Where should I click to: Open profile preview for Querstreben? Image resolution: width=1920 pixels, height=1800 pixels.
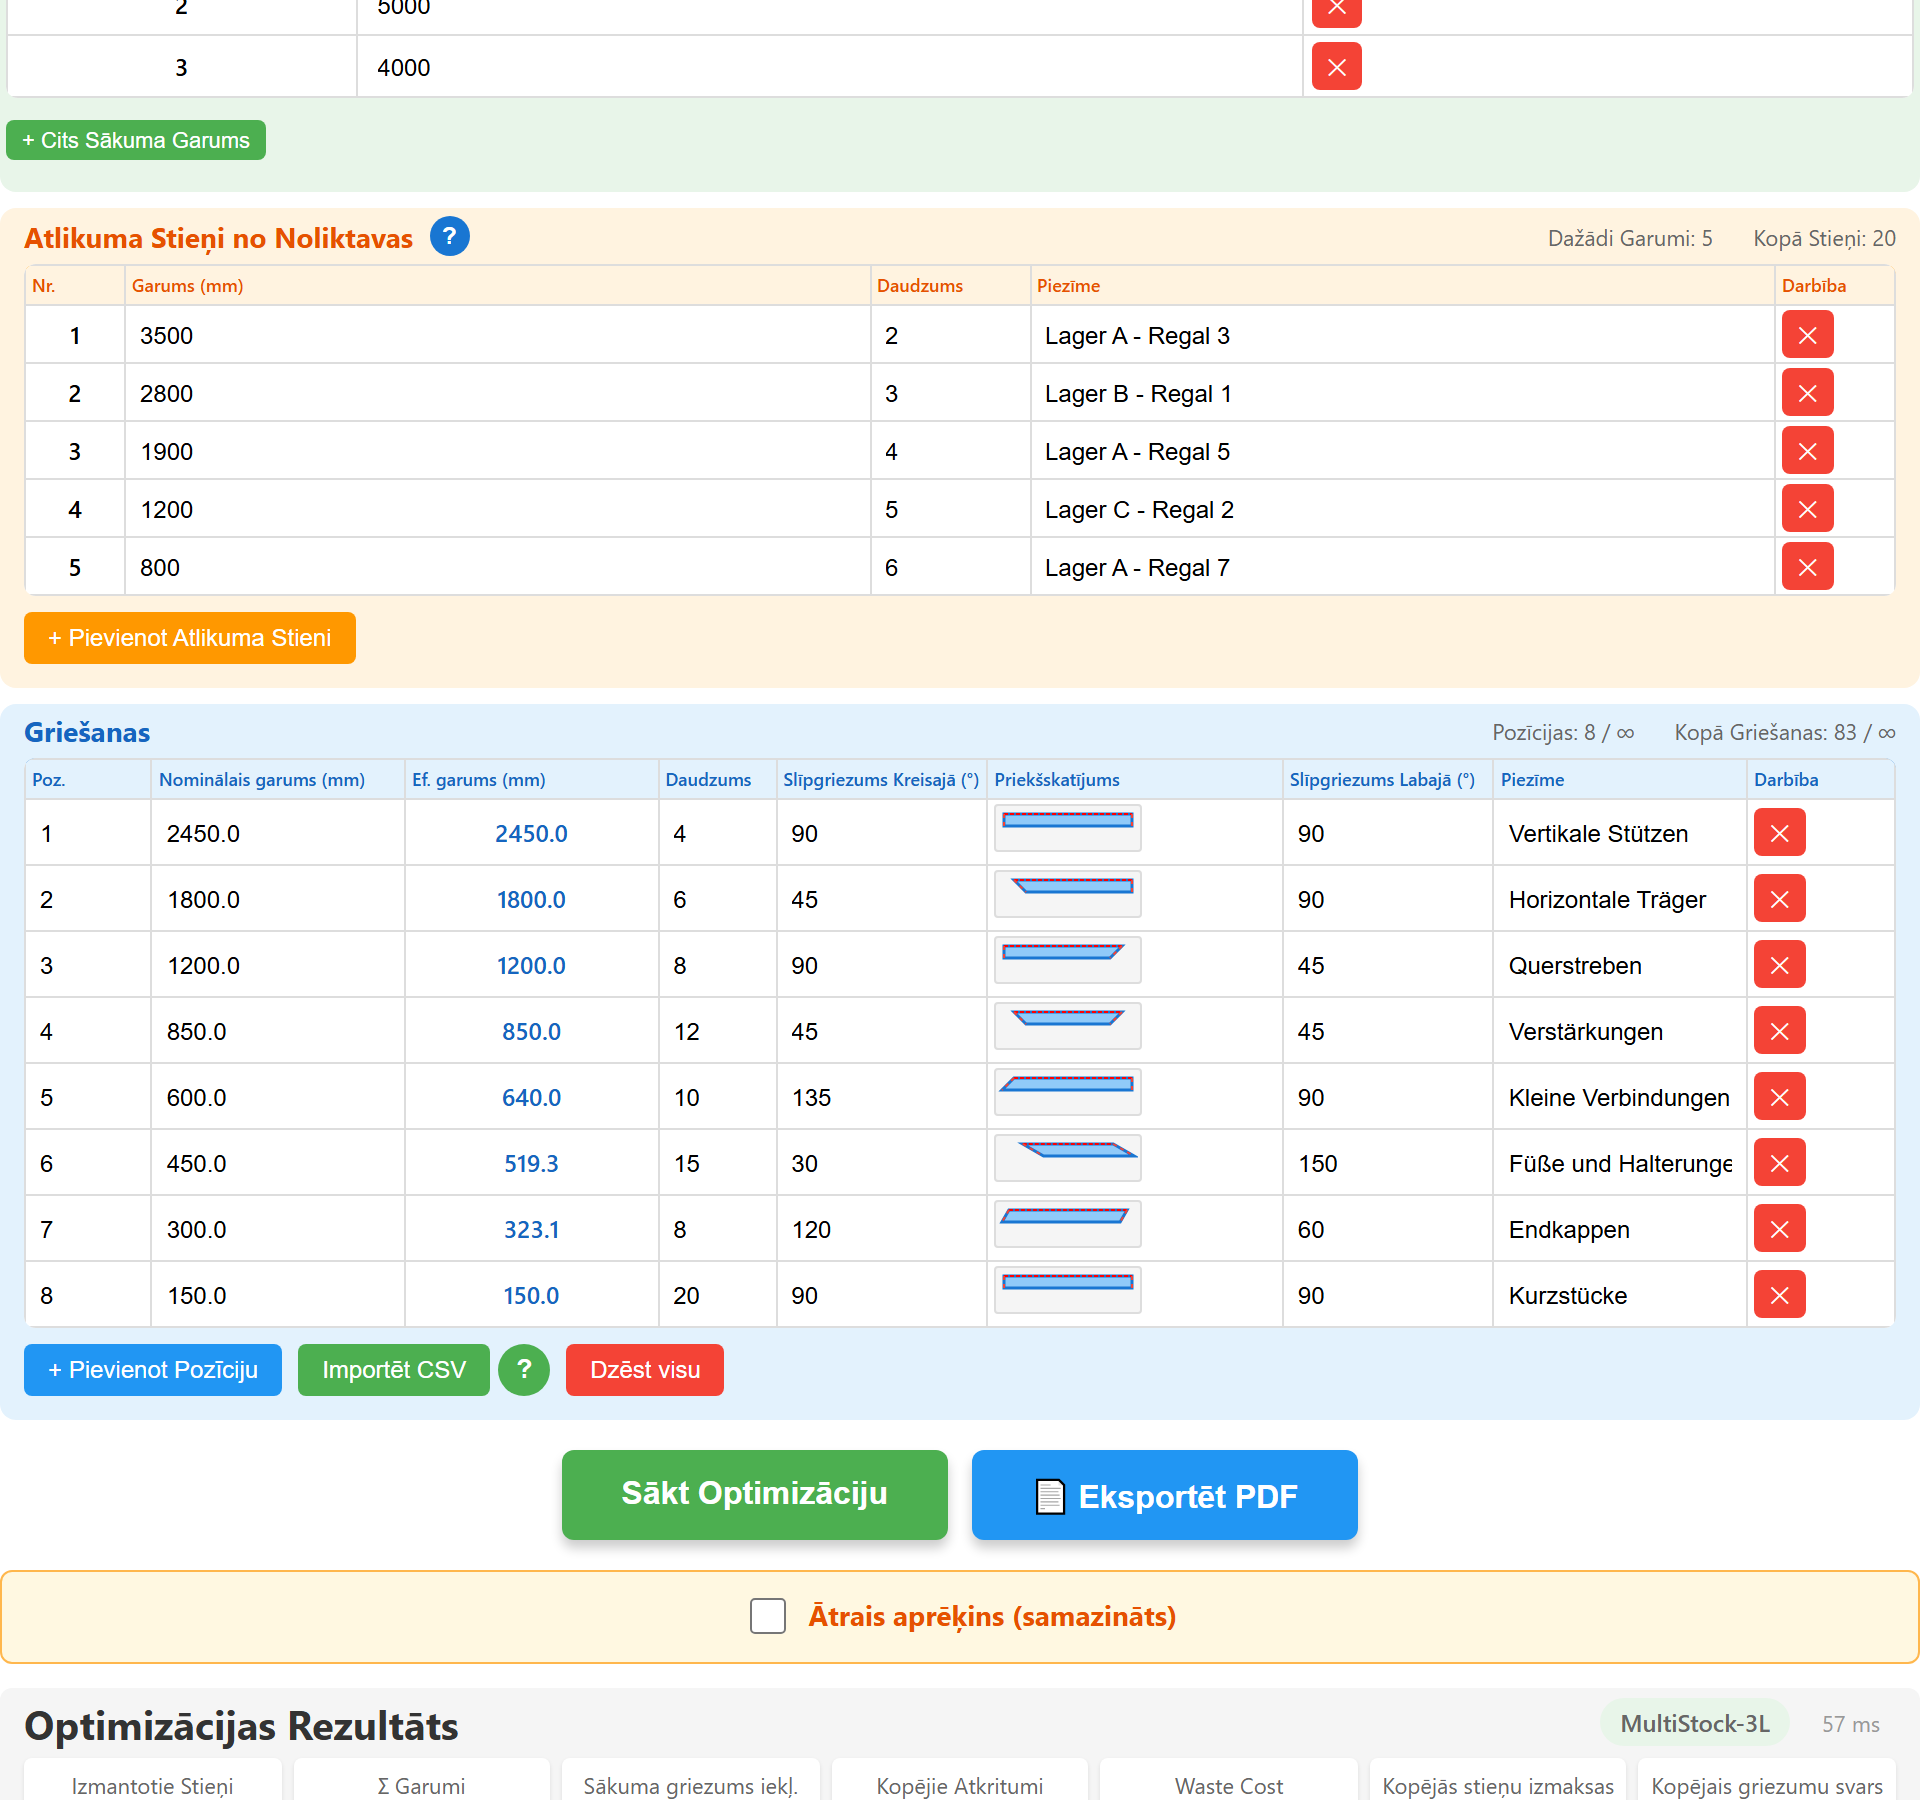point(1067,960)
